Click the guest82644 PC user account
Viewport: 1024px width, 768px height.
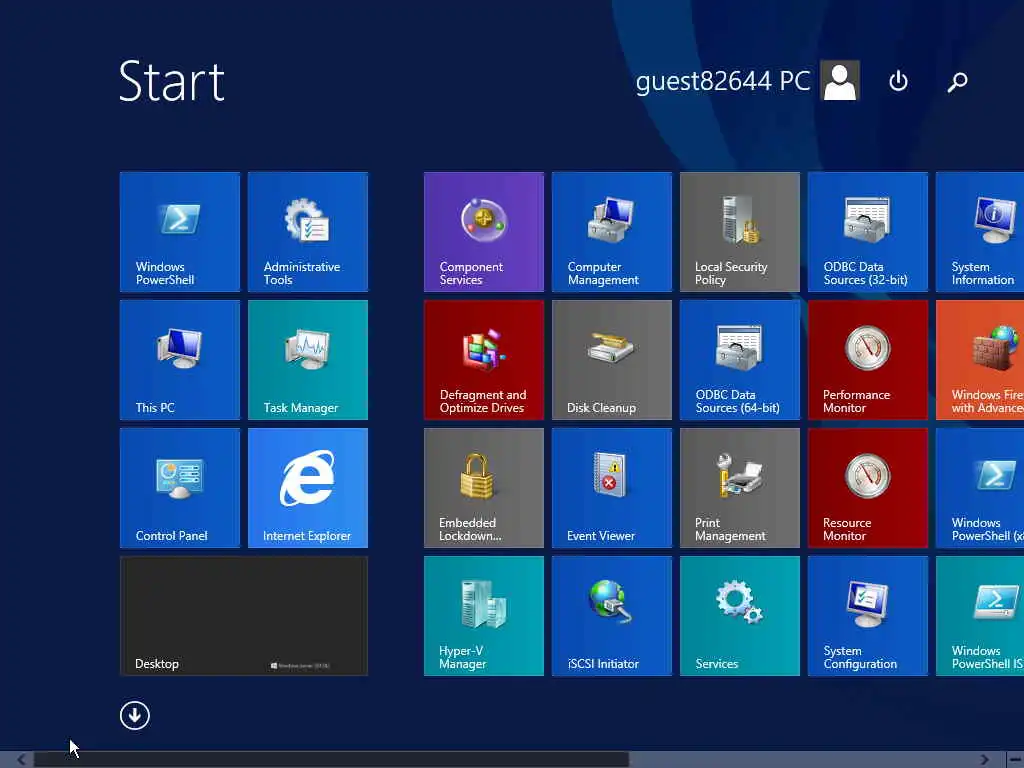(747, 80)
